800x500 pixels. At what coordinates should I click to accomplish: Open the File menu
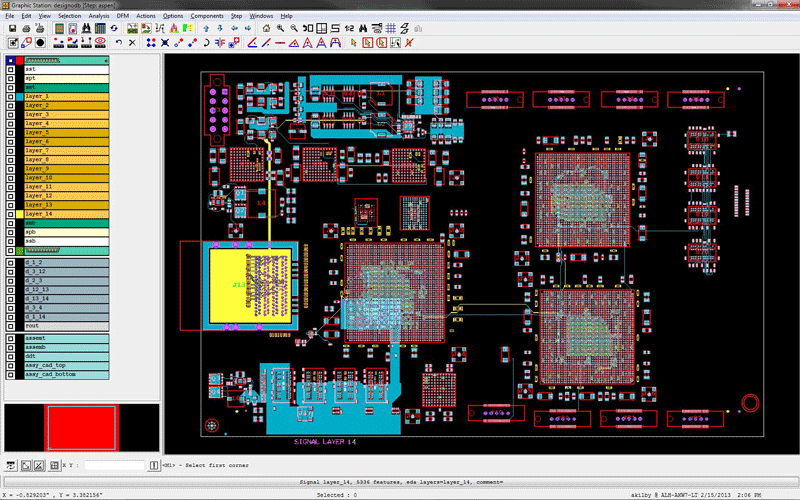10,16
